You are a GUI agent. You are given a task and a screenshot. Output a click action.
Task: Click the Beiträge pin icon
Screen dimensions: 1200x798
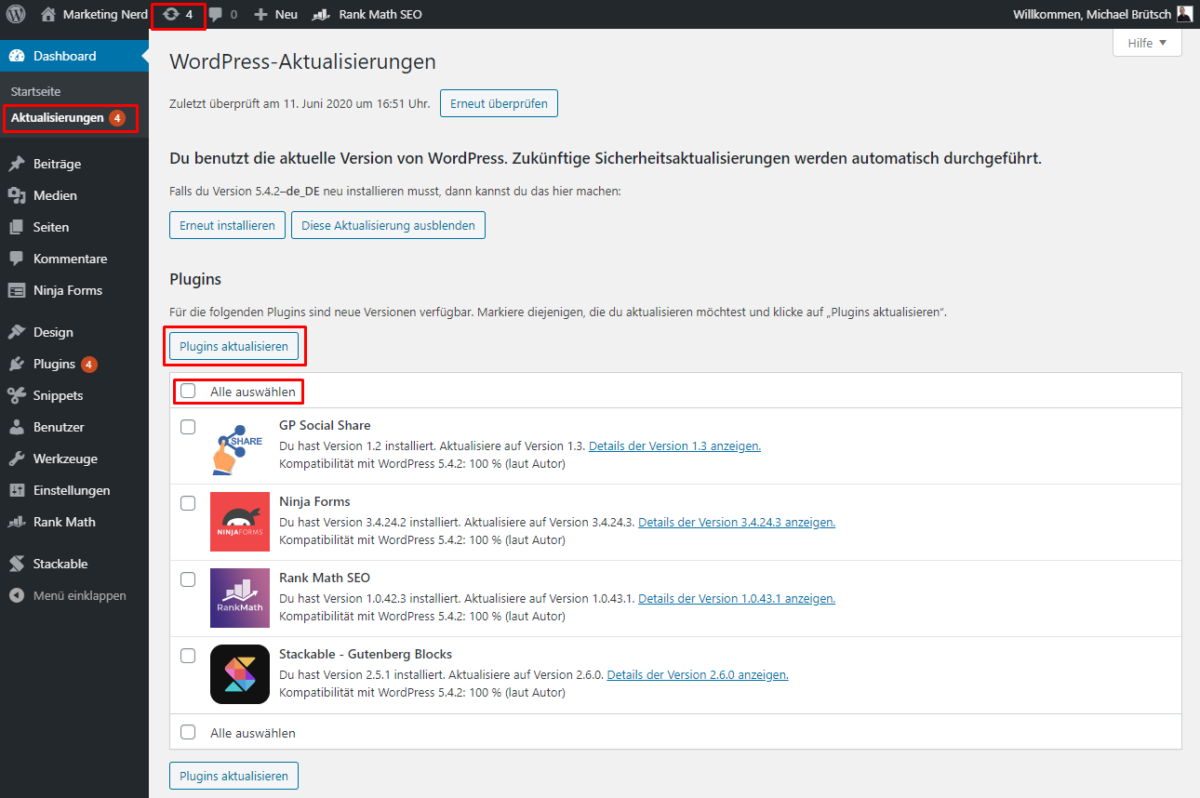(16, 164)
